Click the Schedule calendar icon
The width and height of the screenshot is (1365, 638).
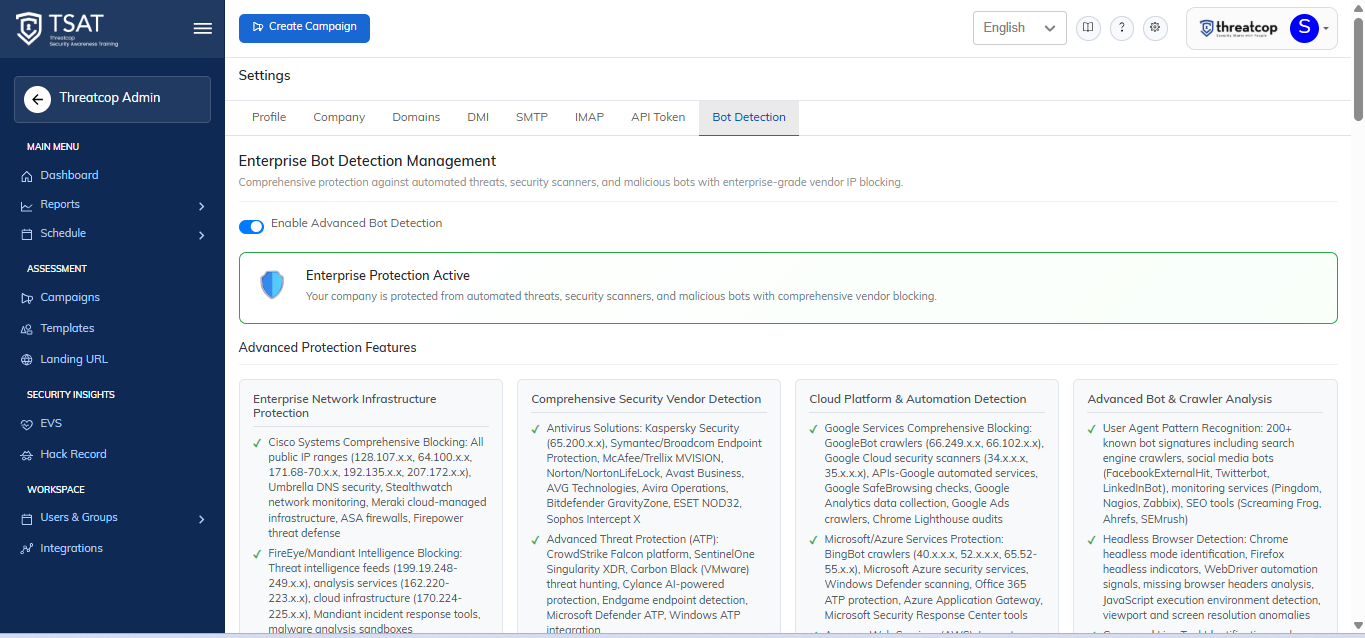coord(27,234)
